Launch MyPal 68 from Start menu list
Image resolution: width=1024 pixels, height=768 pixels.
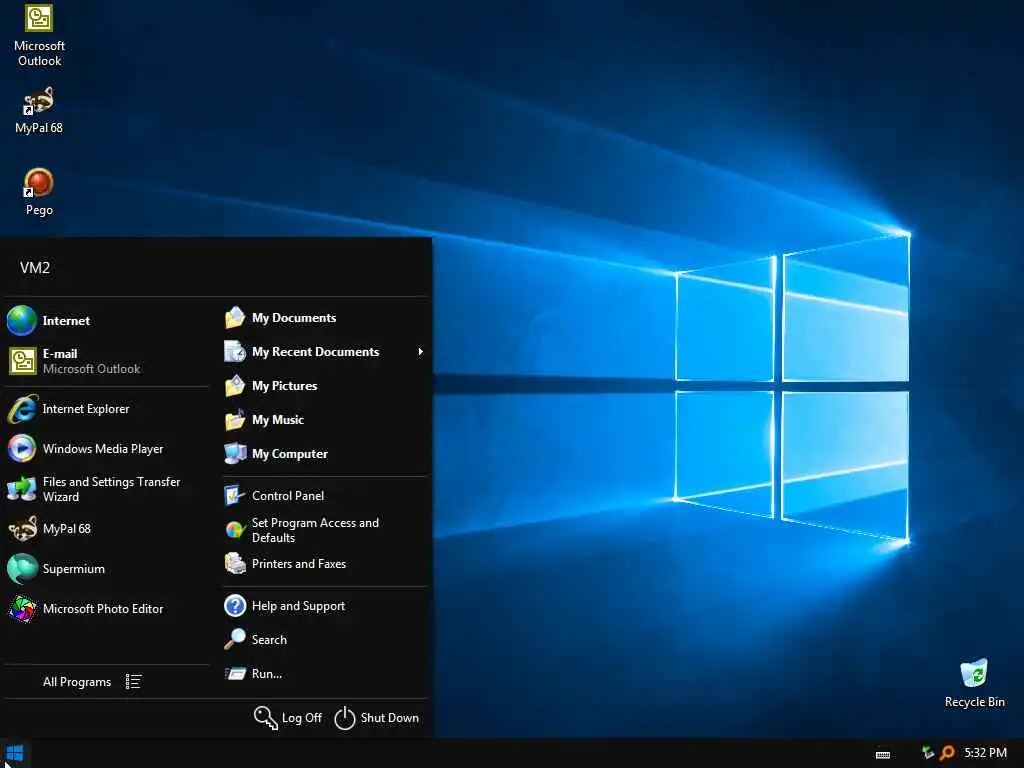106,529
